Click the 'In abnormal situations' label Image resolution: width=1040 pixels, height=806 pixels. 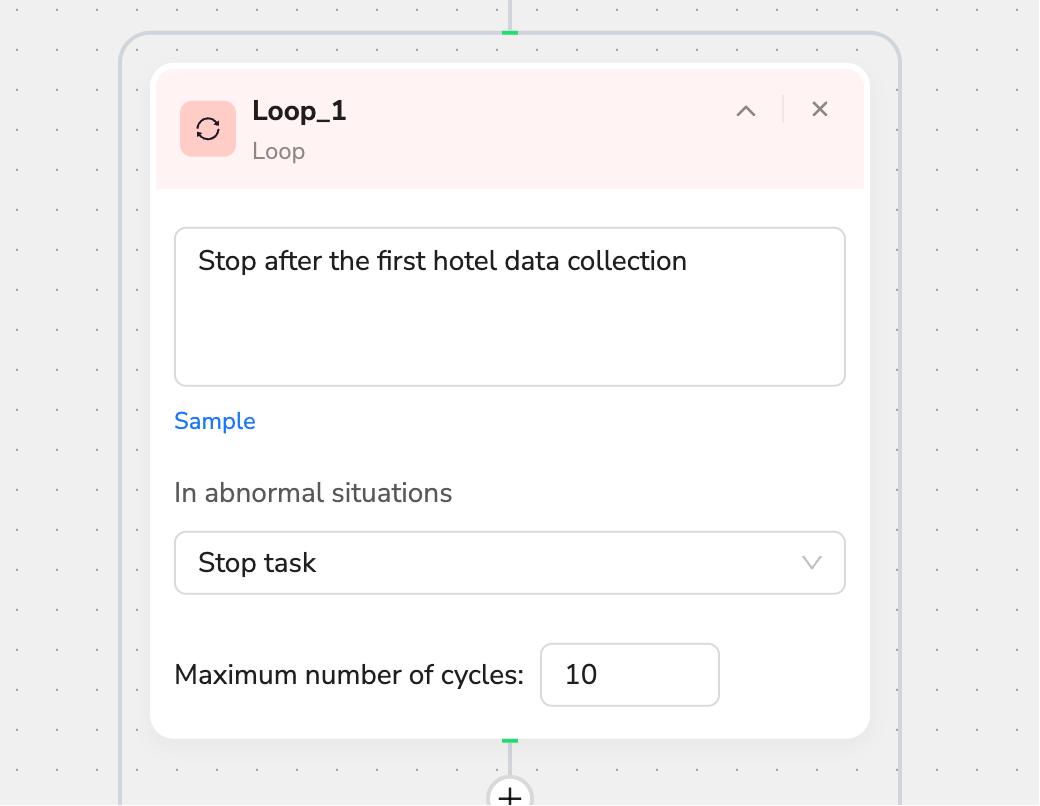(313, 493)
